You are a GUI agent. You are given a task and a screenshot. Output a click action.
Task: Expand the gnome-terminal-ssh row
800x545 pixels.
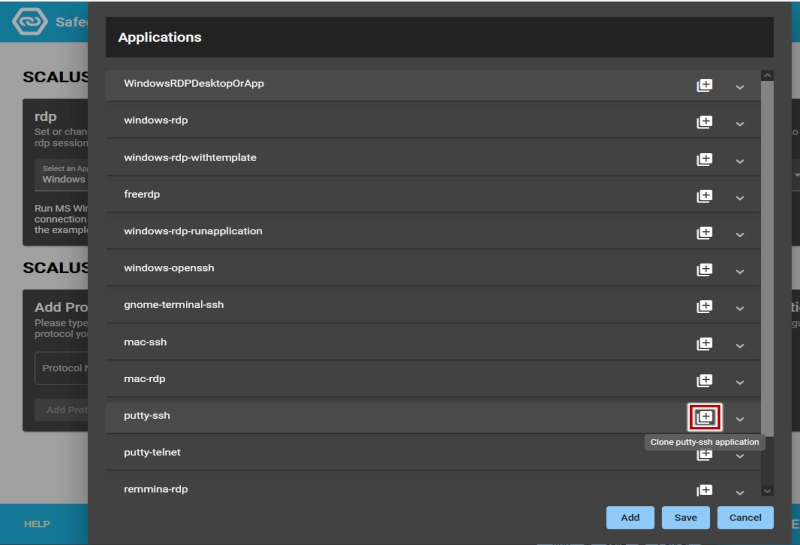click(739, 308)
